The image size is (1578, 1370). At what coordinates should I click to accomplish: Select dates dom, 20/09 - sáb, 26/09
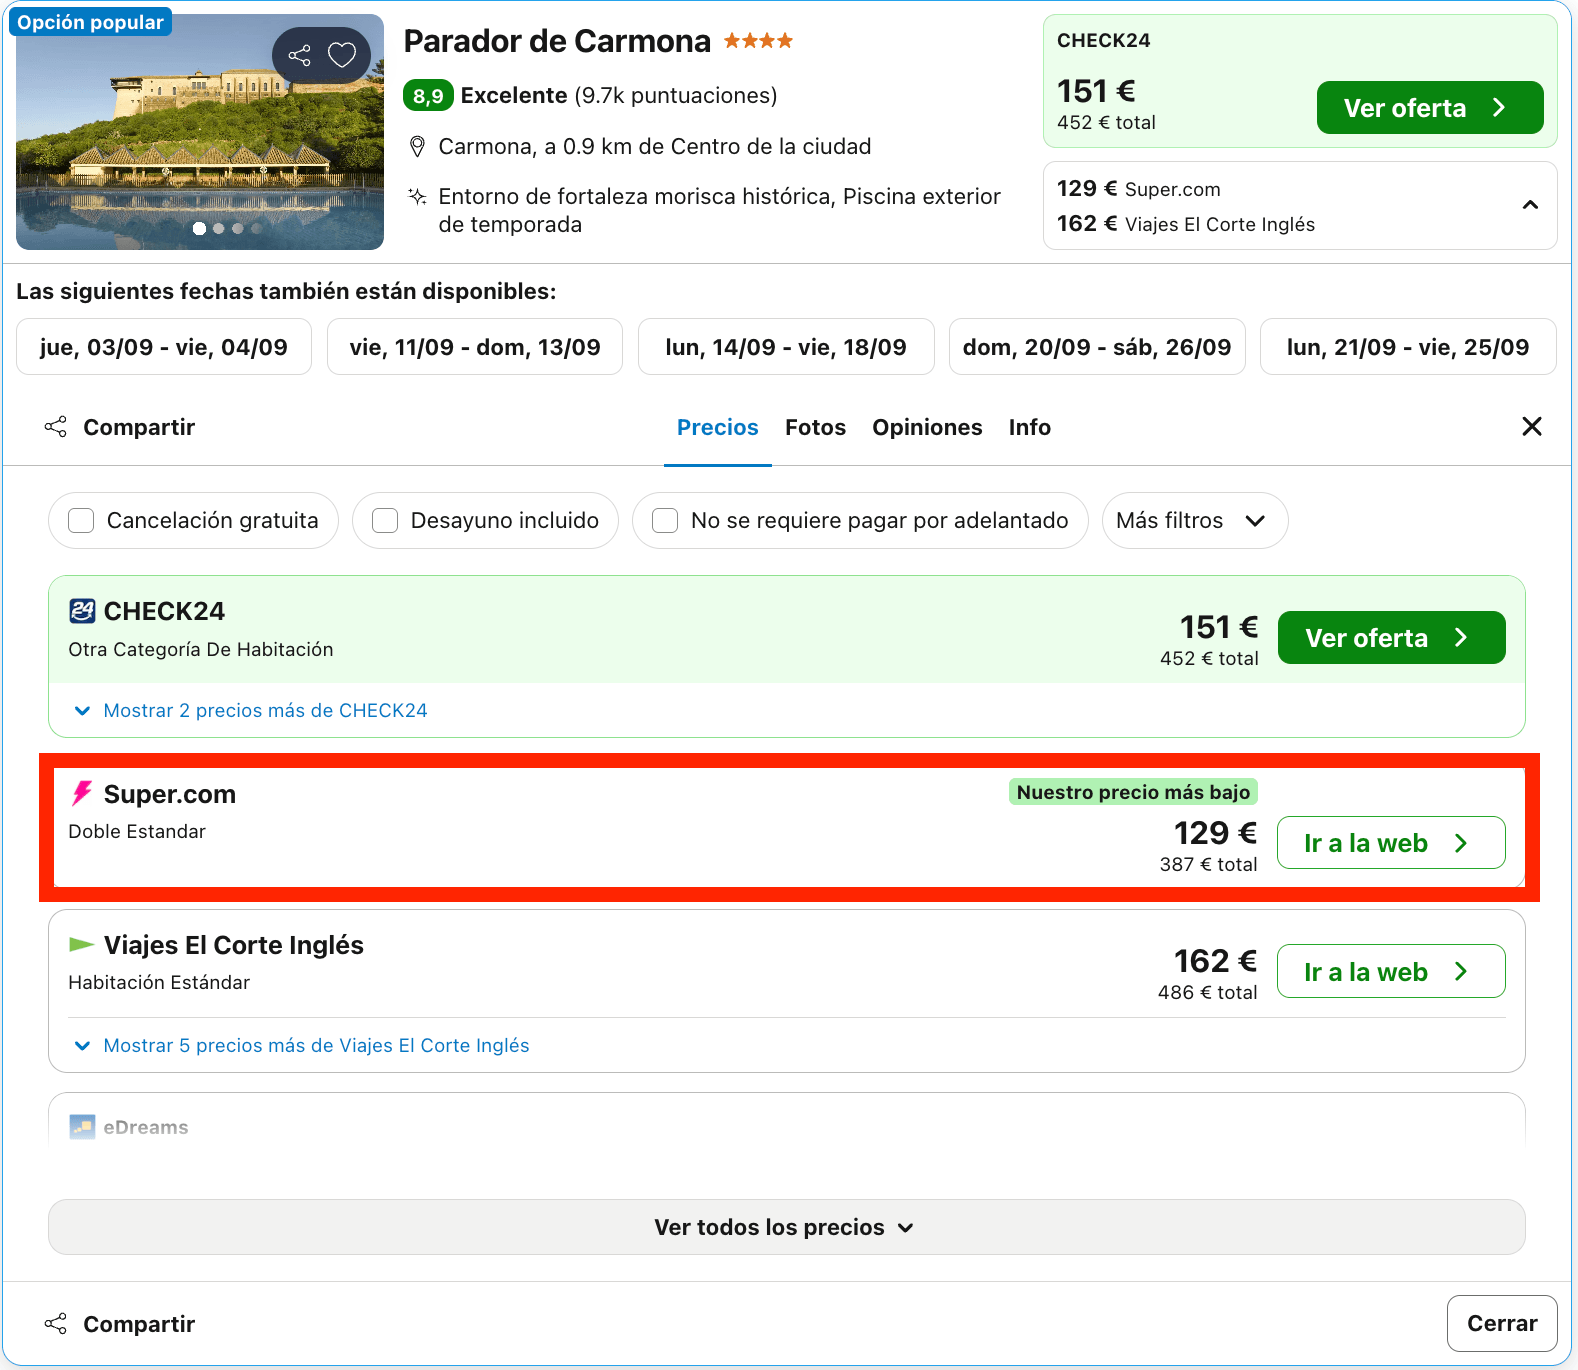point(1097,347)
